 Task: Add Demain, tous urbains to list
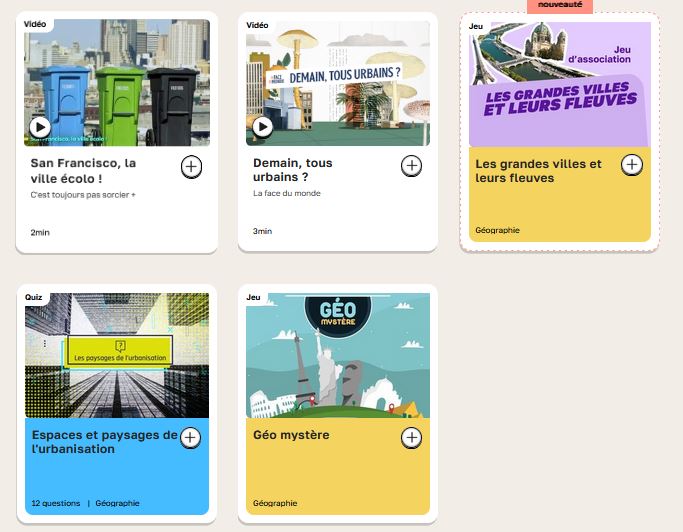411,166
